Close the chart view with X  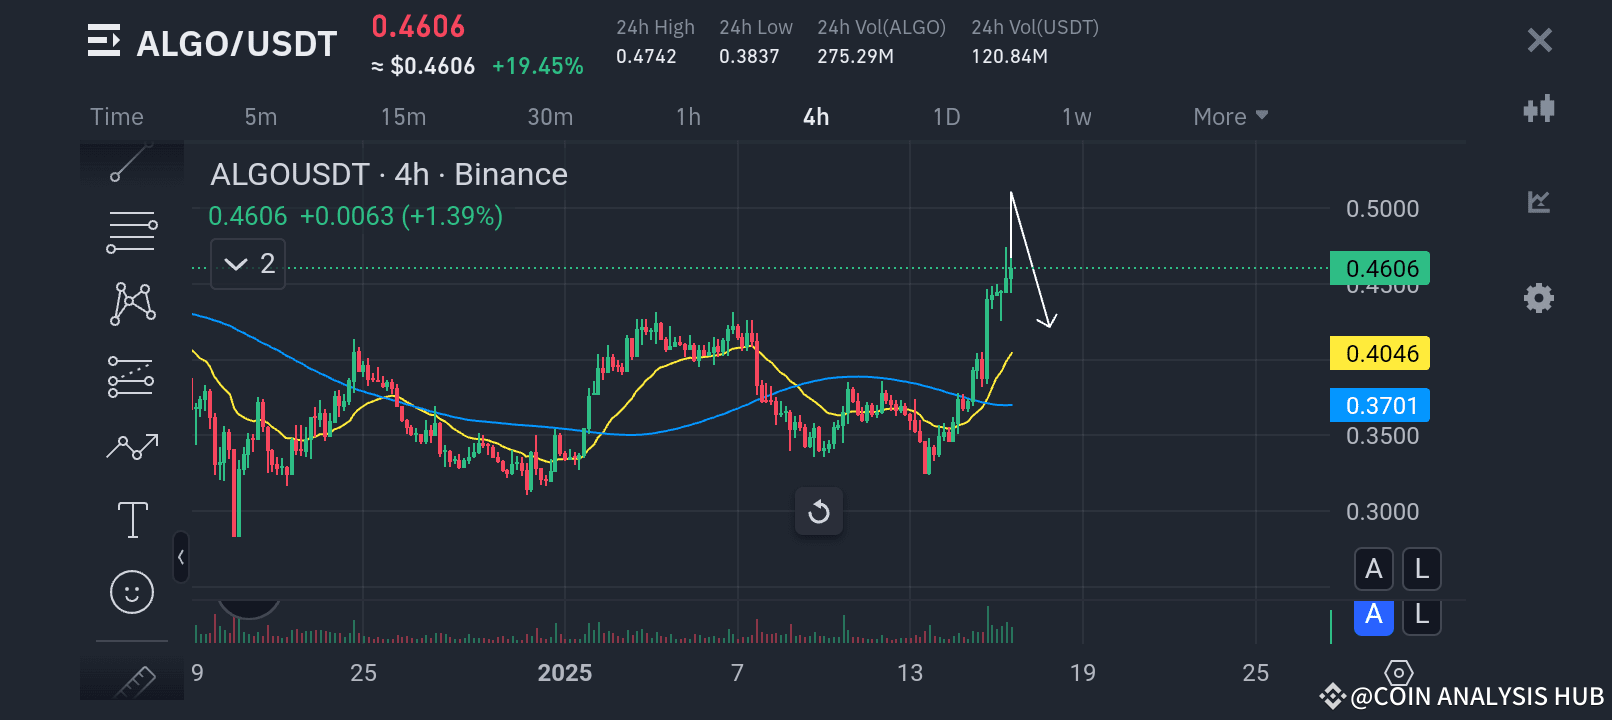(x=1539, y=40)
